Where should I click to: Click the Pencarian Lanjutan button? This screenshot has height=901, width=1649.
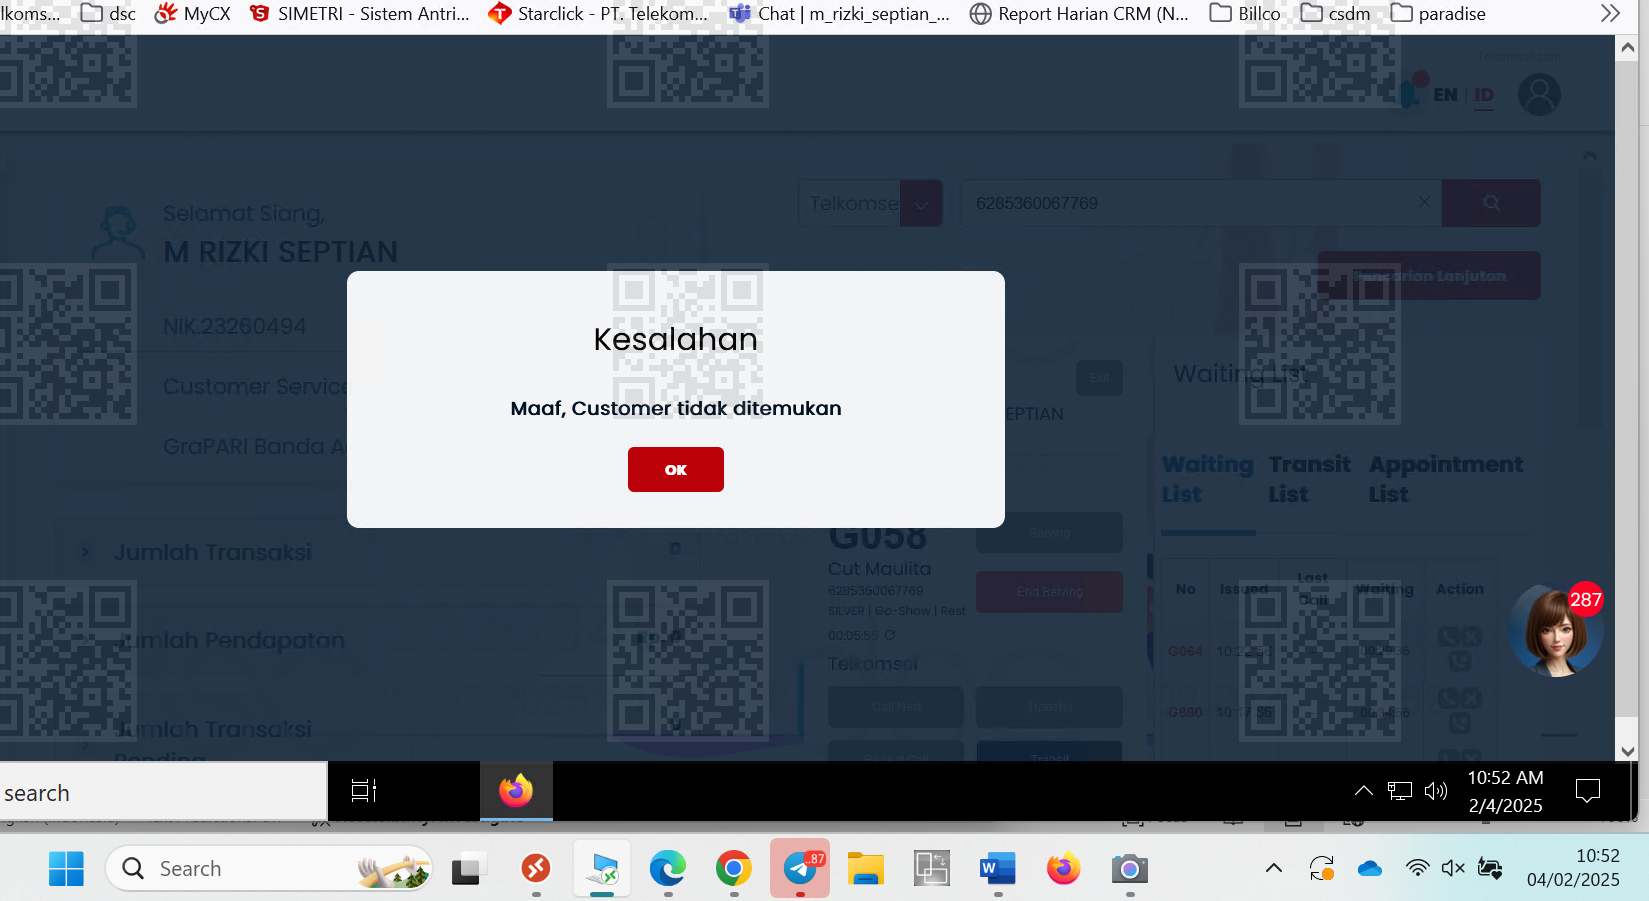tap(1429, 276)
